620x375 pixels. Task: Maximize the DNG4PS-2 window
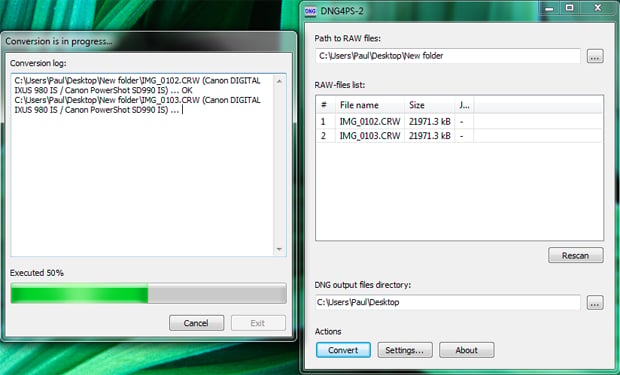click(569, 8)
